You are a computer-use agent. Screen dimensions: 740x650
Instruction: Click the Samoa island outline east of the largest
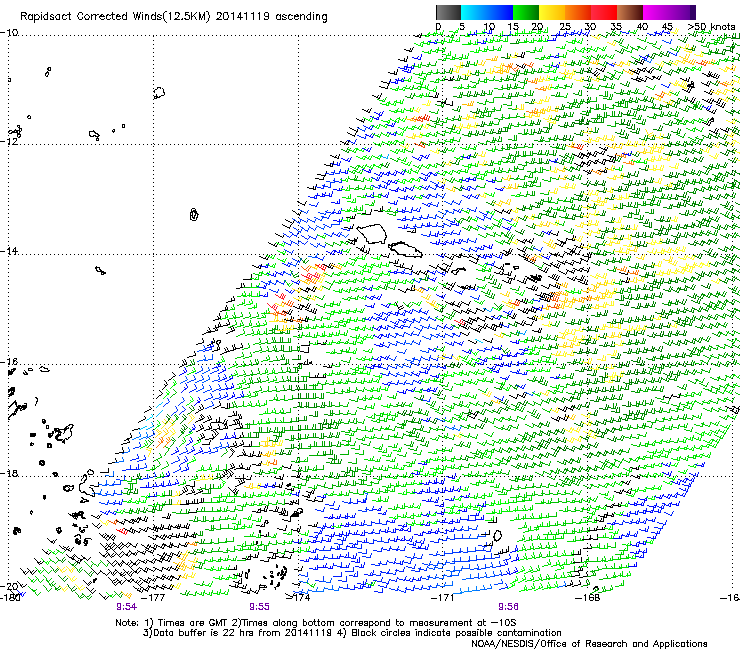405,249
